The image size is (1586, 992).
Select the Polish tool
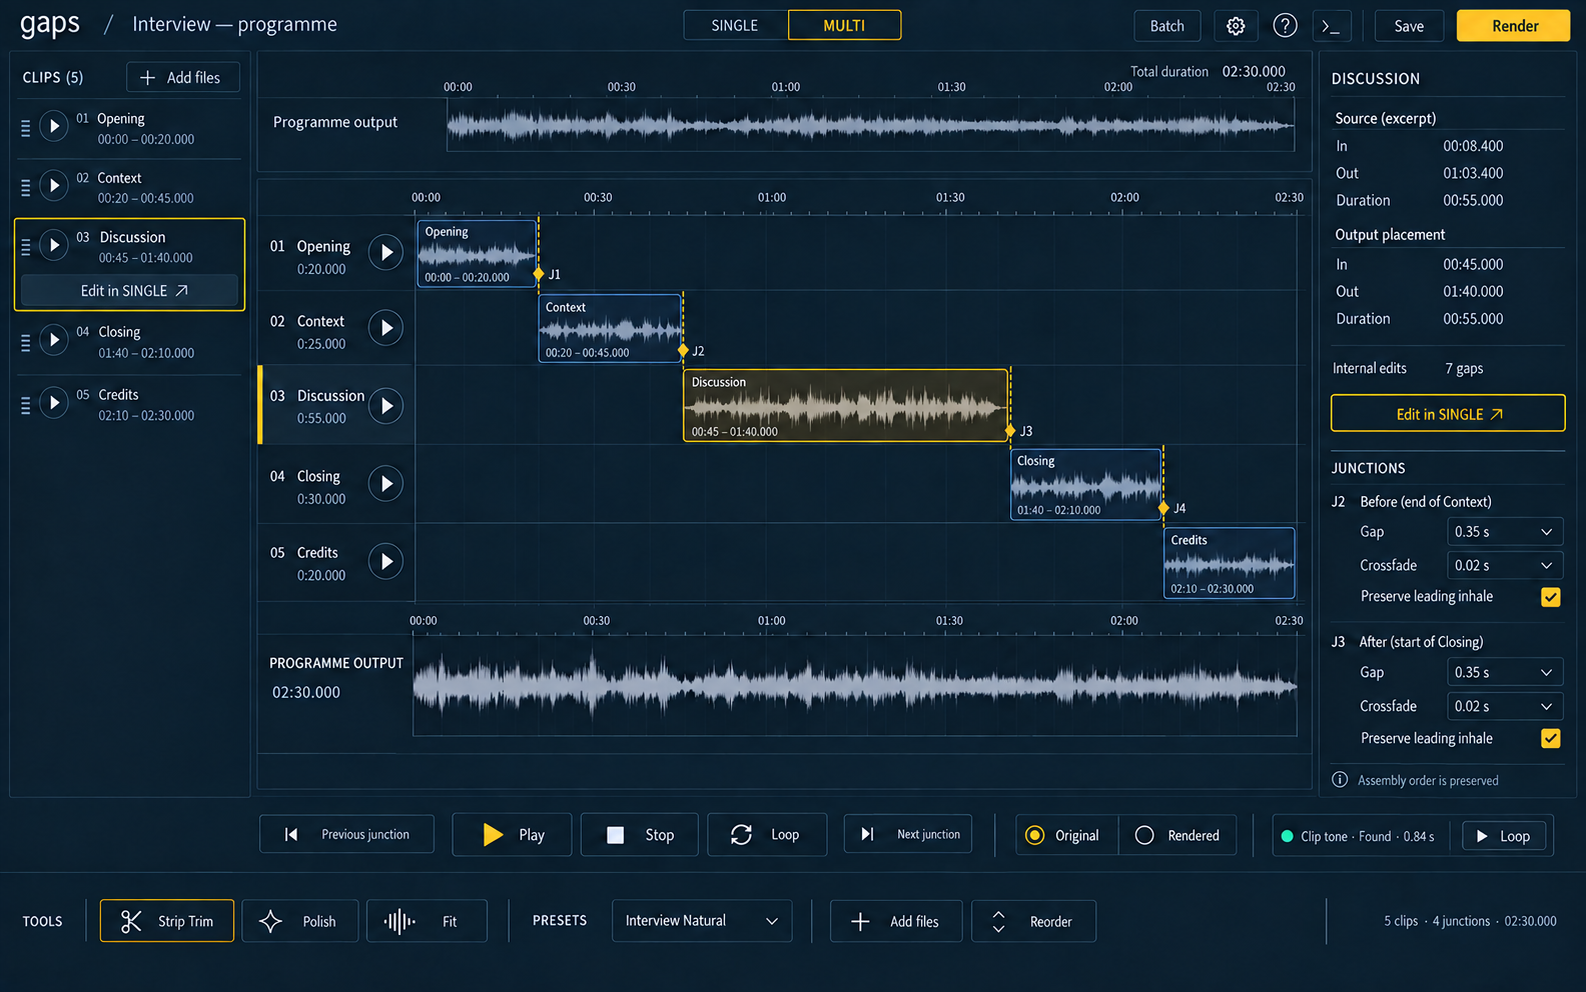(x=298, y=921)
